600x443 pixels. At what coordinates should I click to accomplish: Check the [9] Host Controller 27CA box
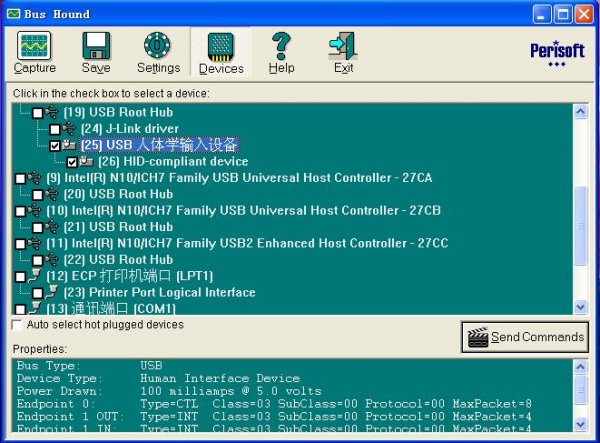pos(20,179)
